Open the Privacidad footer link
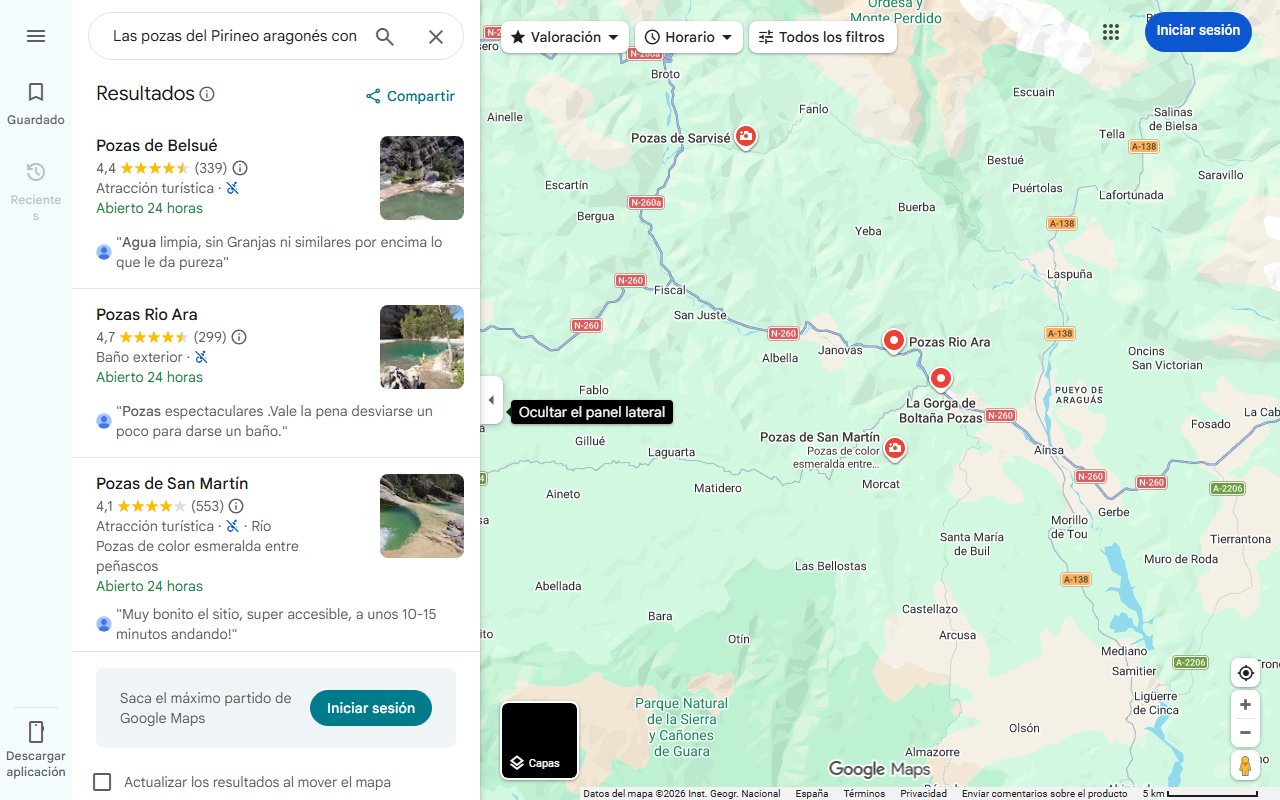 (923, 792)
